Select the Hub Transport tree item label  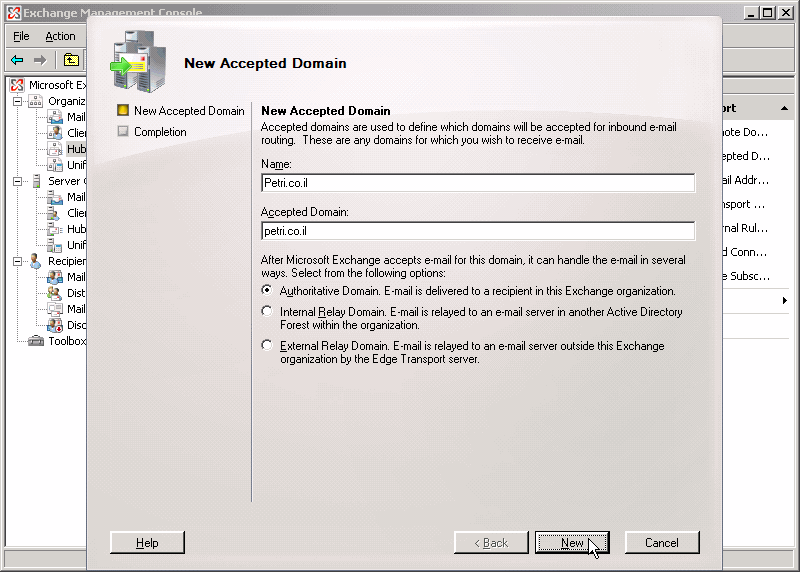76,148
